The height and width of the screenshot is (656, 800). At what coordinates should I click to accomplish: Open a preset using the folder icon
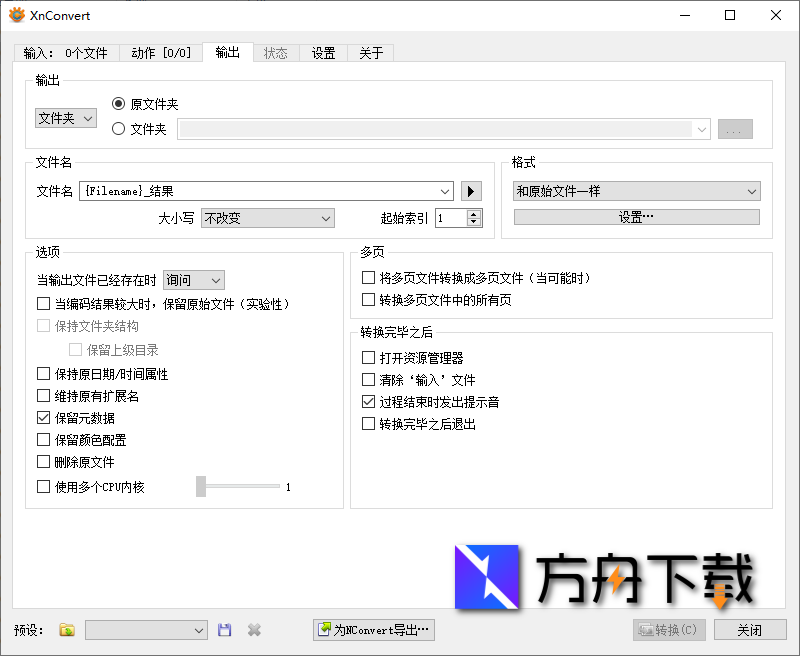[66, 630]
